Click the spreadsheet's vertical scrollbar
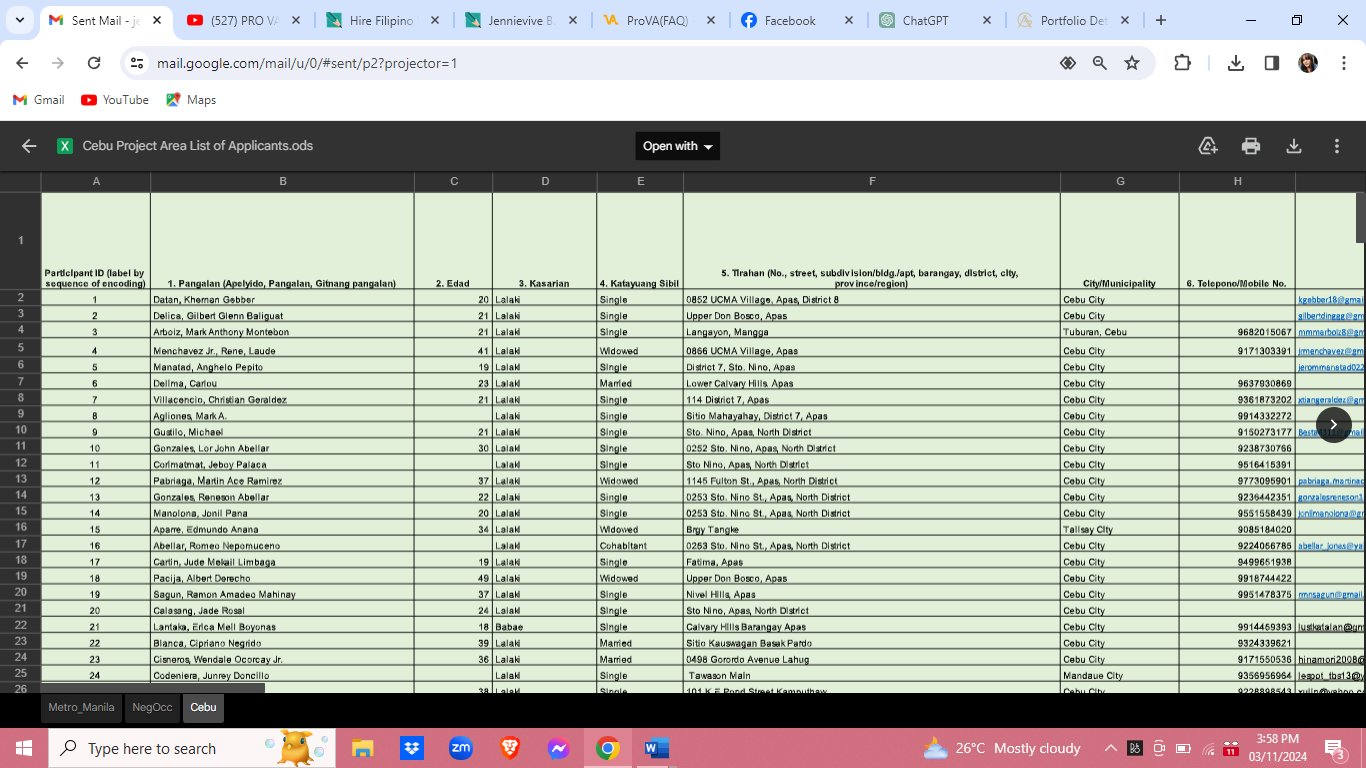The height and width of the screenshot is (768, 1366). pyautogui.click(x=1360, y=217)
